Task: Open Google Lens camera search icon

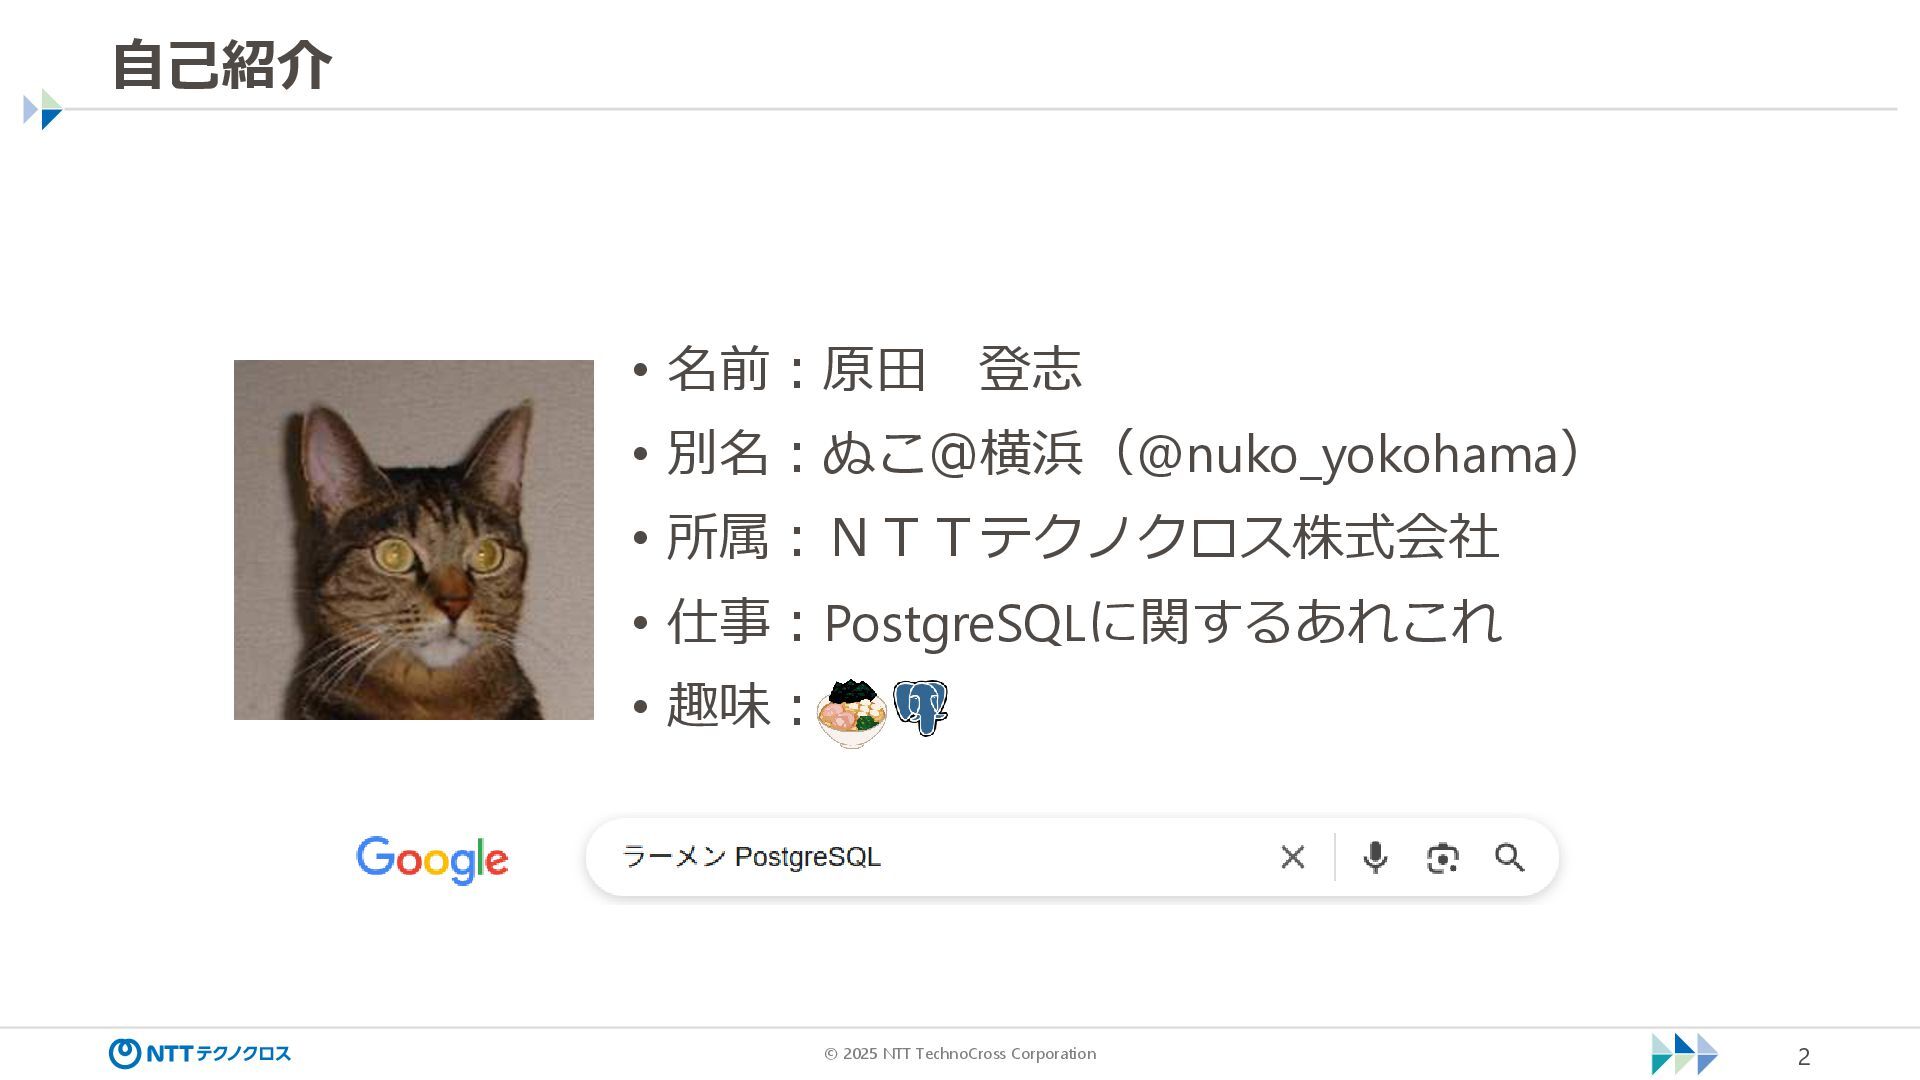Action: [1442, 858]
